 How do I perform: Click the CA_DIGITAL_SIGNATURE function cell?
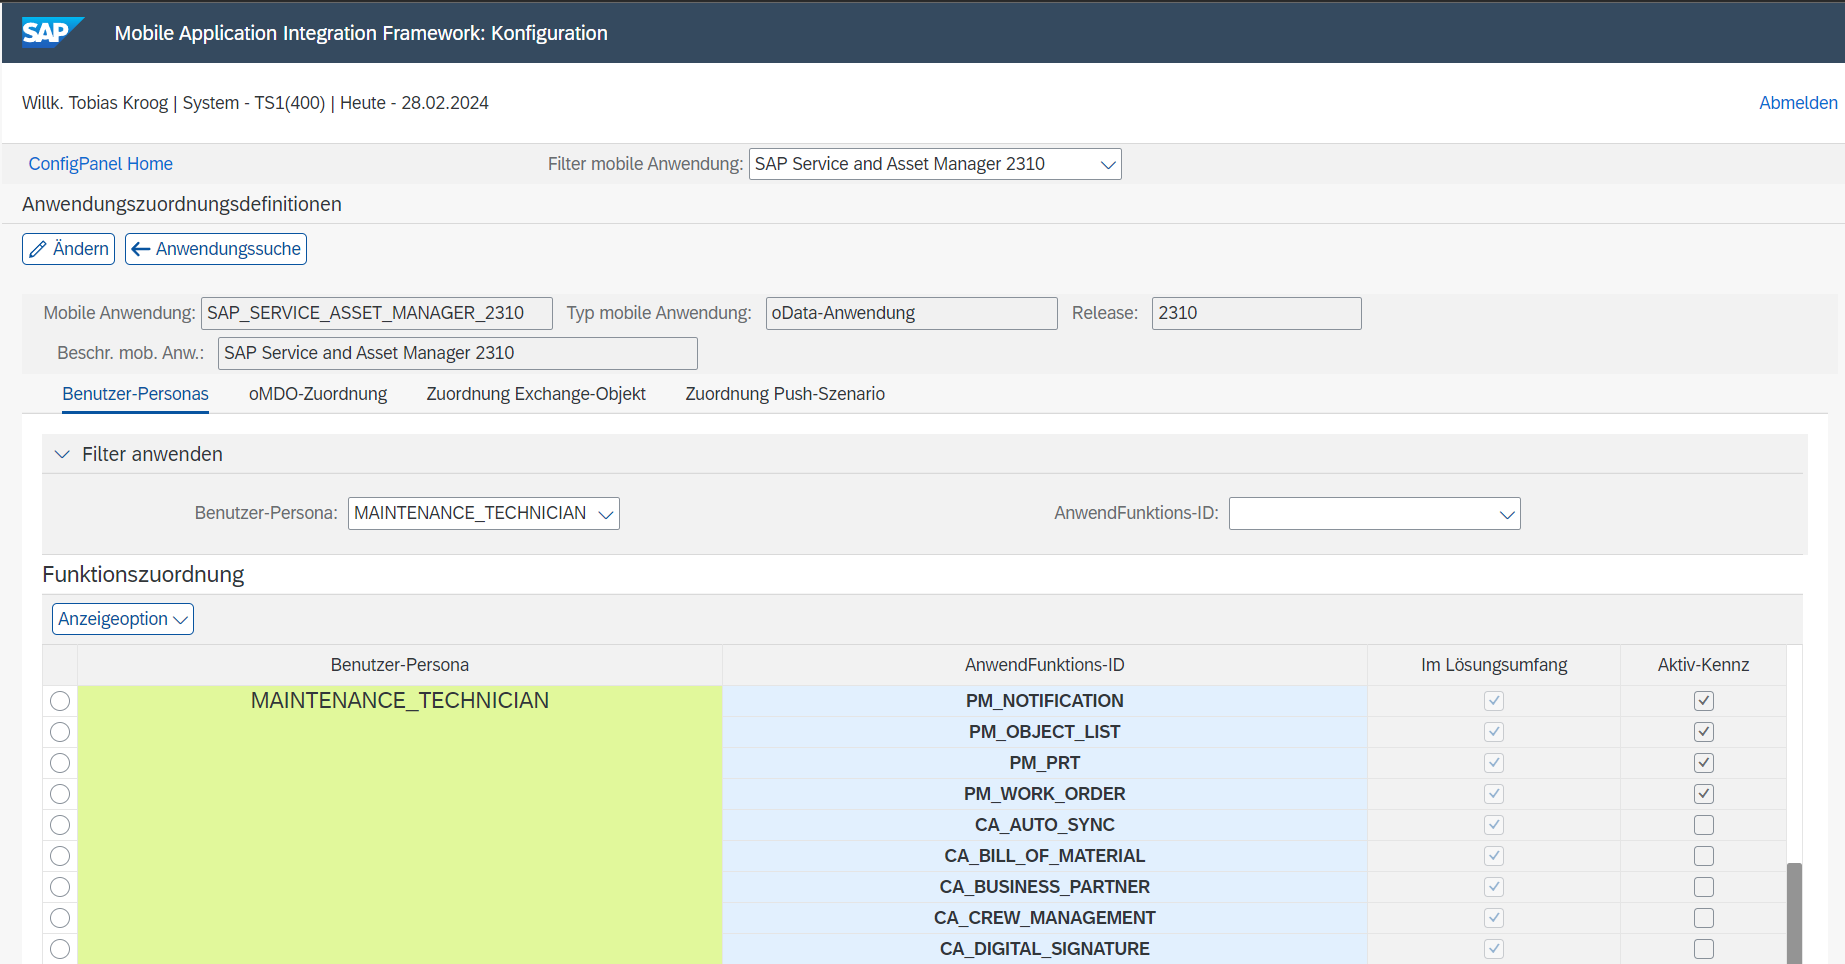click(1044, 949)
